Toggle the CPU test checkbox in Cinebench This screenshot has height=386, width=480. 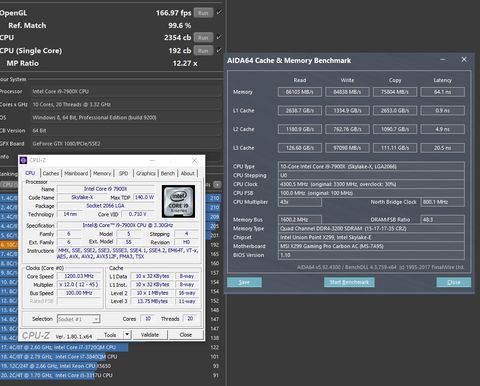point(219,37)
